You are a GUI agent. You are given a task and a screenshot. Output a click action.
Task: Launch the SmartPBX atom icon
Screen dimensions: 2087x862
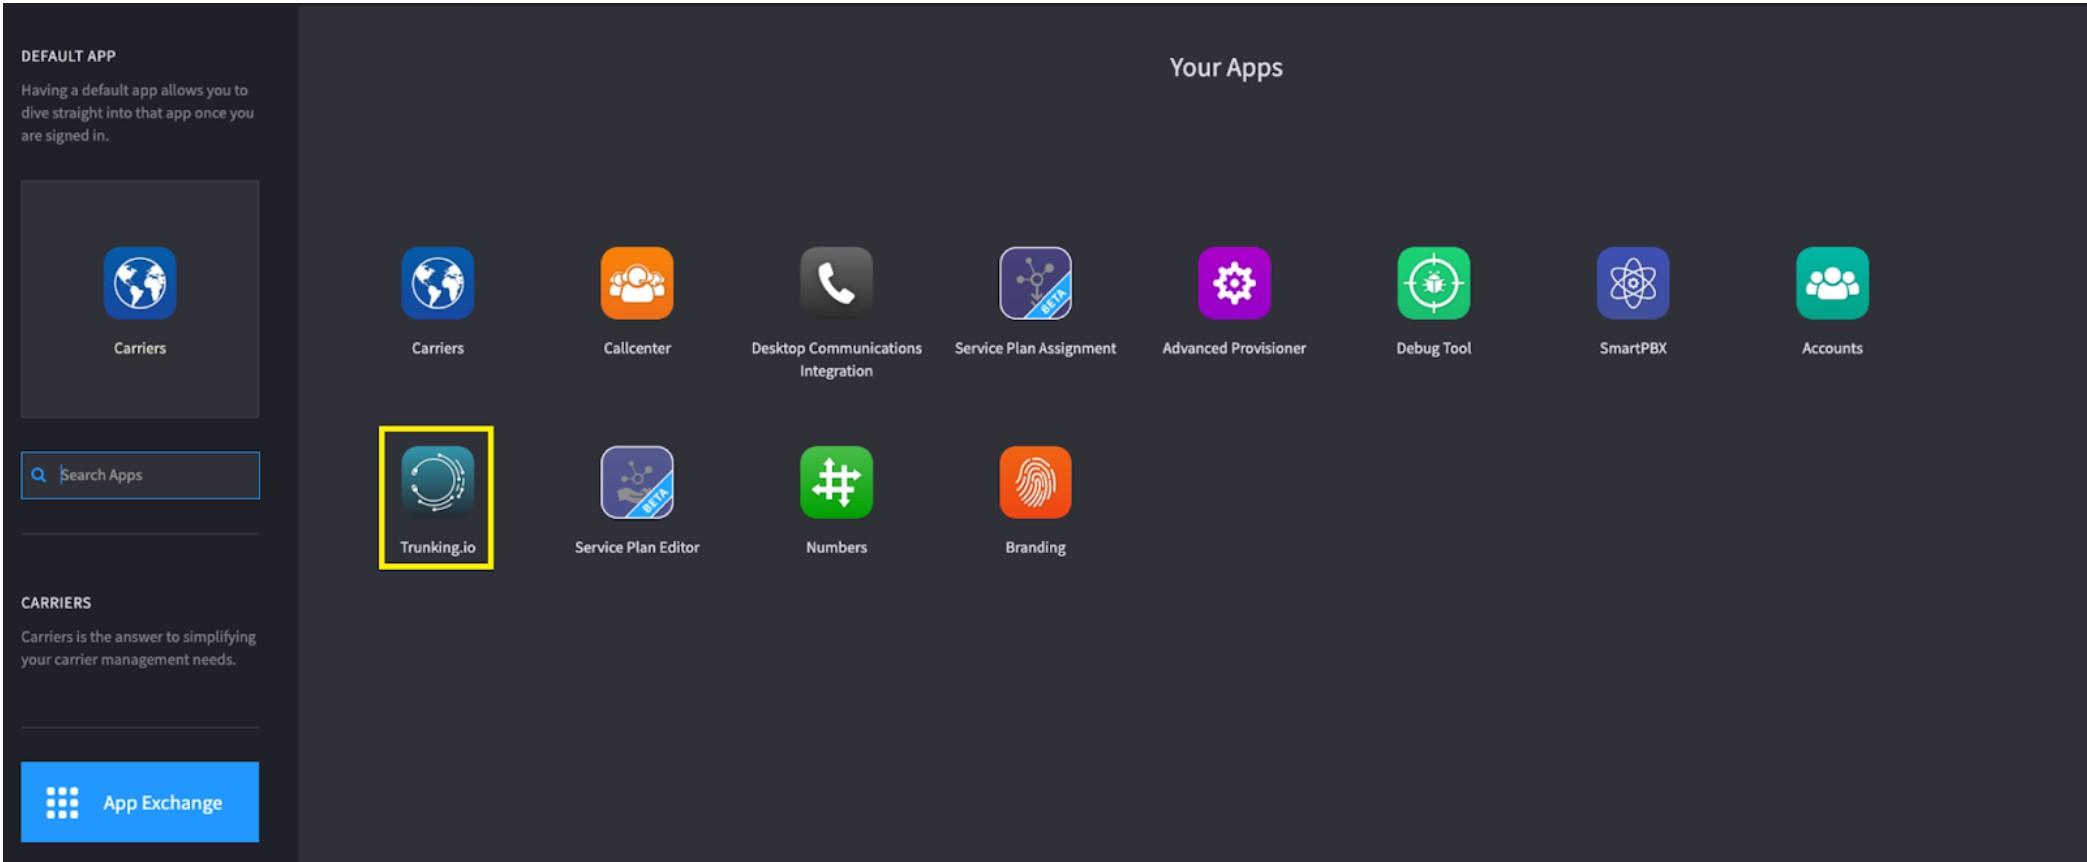[x=1632, y=284]
